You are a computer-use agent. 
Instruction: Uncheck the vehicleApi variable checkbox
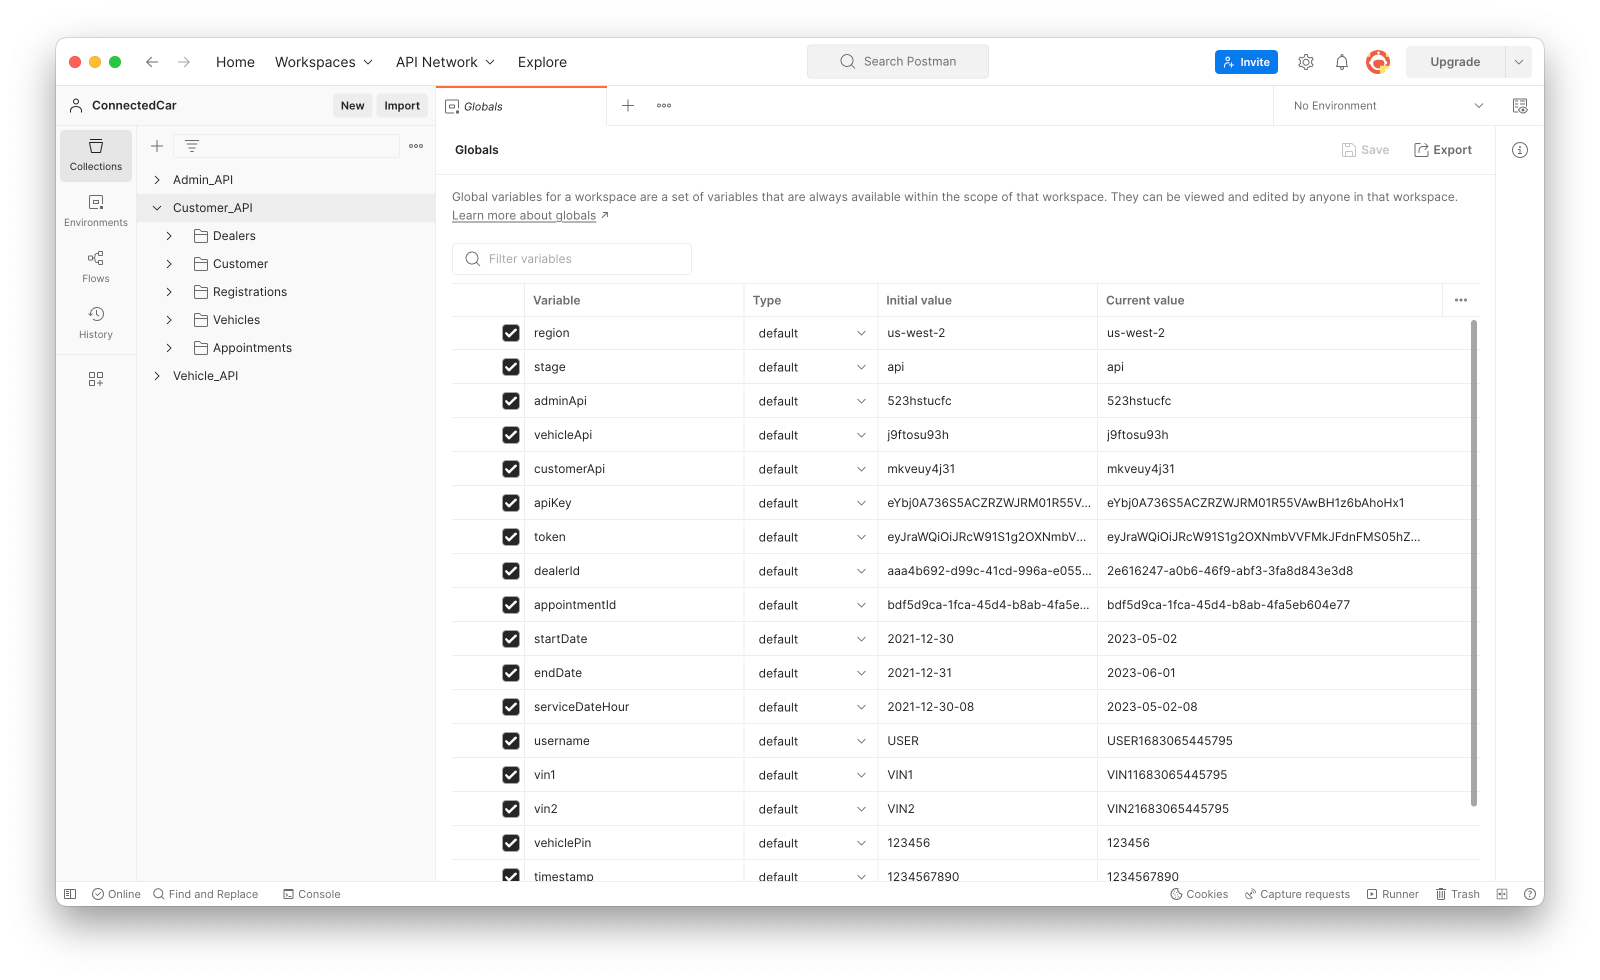click(511, 435)
